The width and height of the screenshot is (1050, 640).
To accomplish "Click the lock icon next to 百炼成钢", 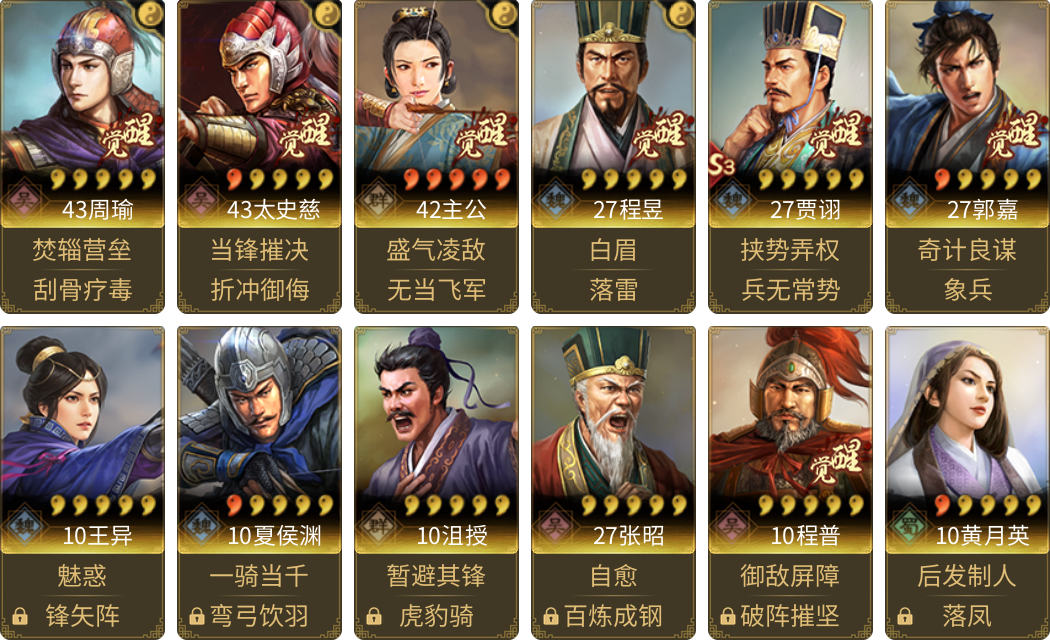I will click(x=550, y=615).
